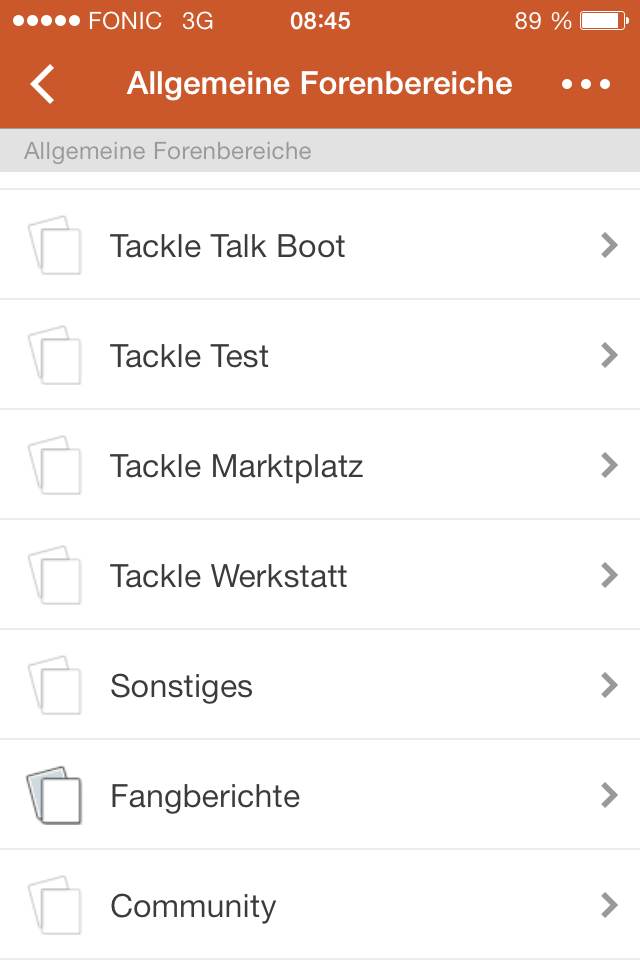This screenshot has width=640, height=960.
Task: Open the Tackle Test forum
Action: tap(190, 356)
